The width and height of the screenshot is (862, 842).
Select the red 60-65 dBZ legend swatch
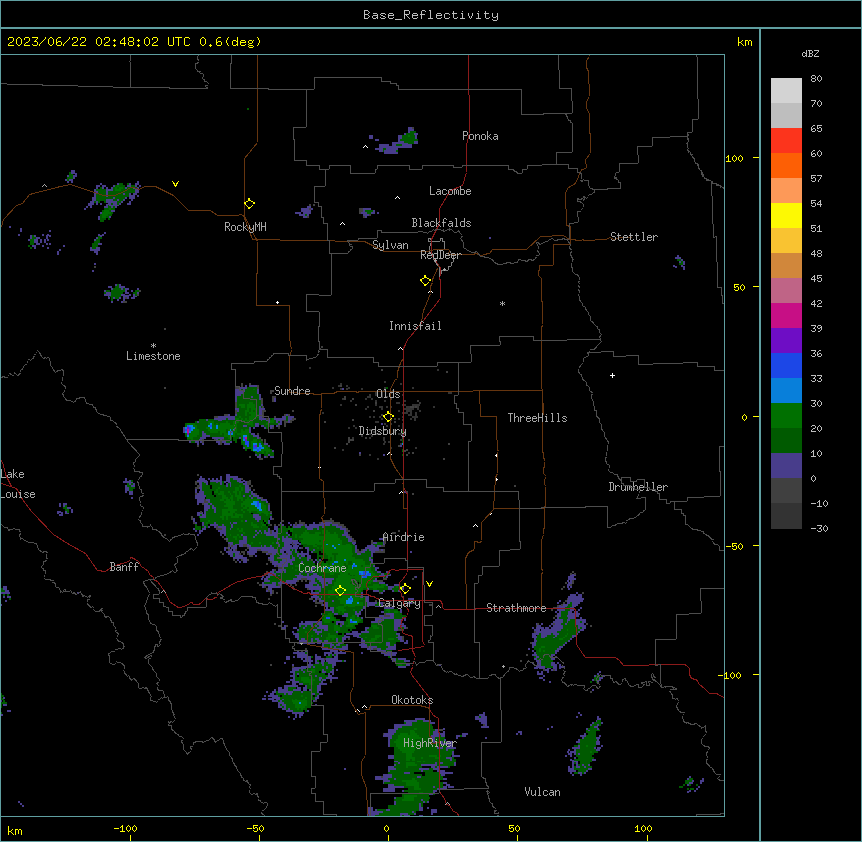point(786,141)
